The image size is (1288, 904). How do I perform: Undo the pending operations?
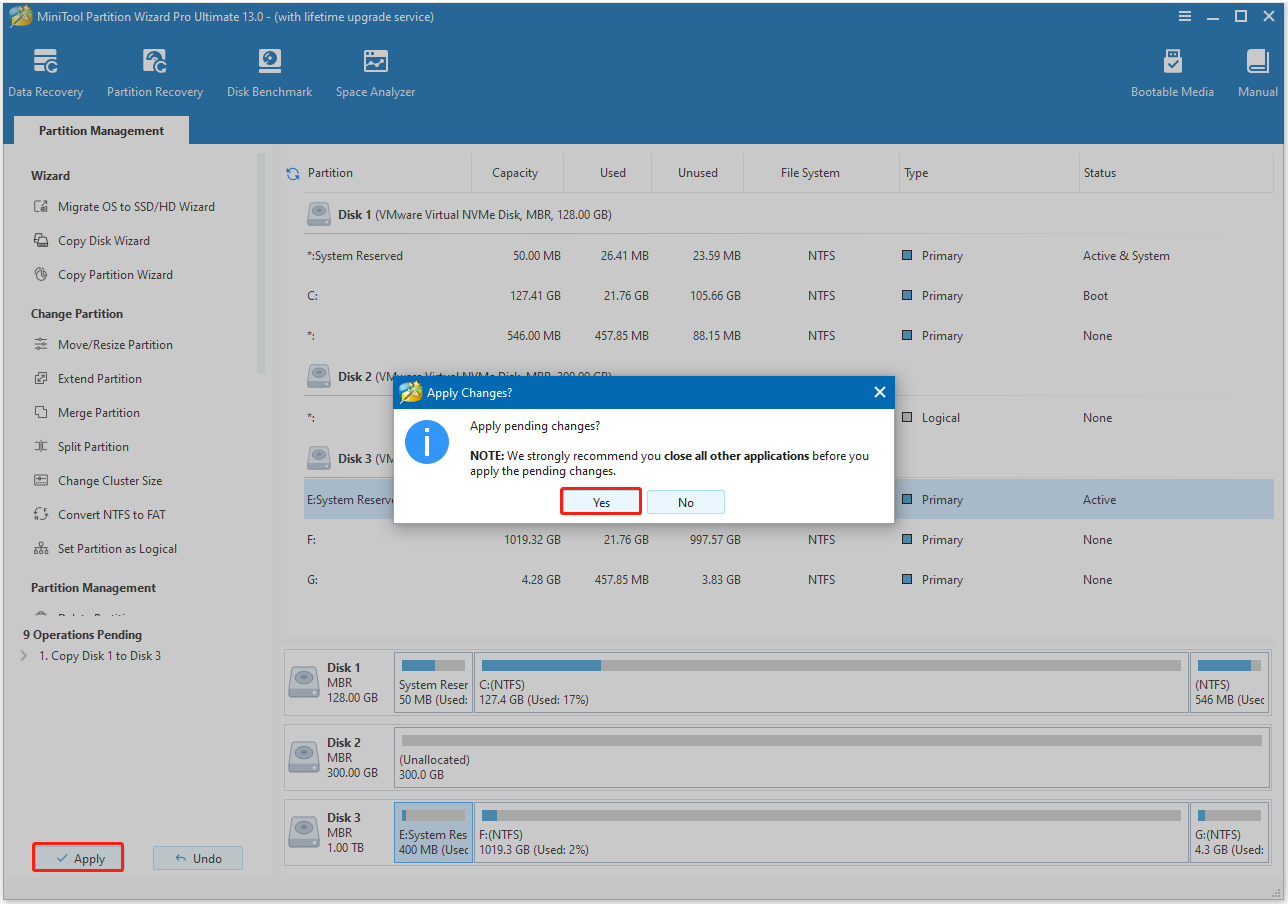[x=197, y=857]
